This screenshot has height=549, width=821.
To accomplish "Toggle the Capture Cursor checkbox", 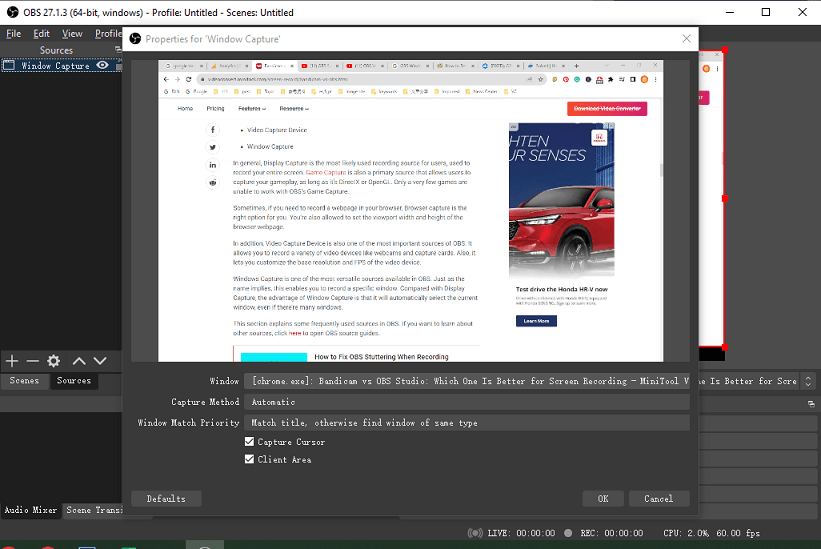I will [249, 442].
